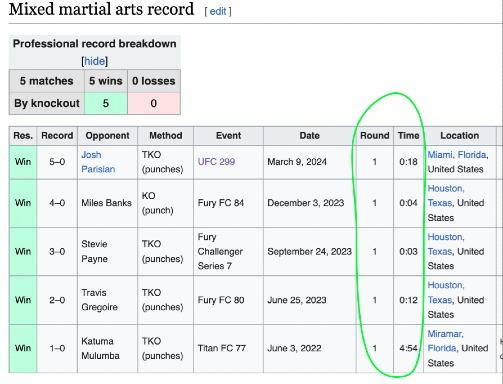Click the 0:18 time cell
503x384 pixels.
click(x=408, y=162)
